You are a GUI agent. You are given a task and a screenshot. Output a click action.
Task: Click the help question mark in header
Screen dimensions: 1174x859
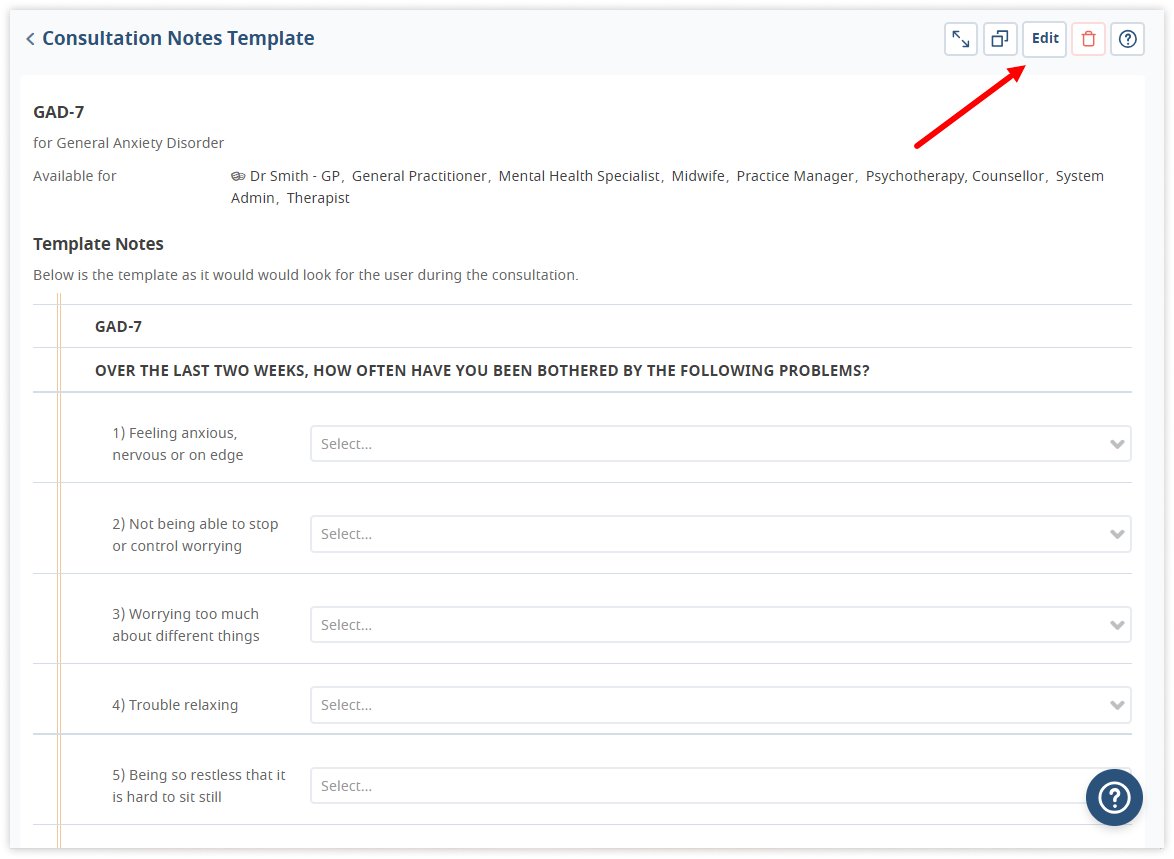tap(1128, 39)
